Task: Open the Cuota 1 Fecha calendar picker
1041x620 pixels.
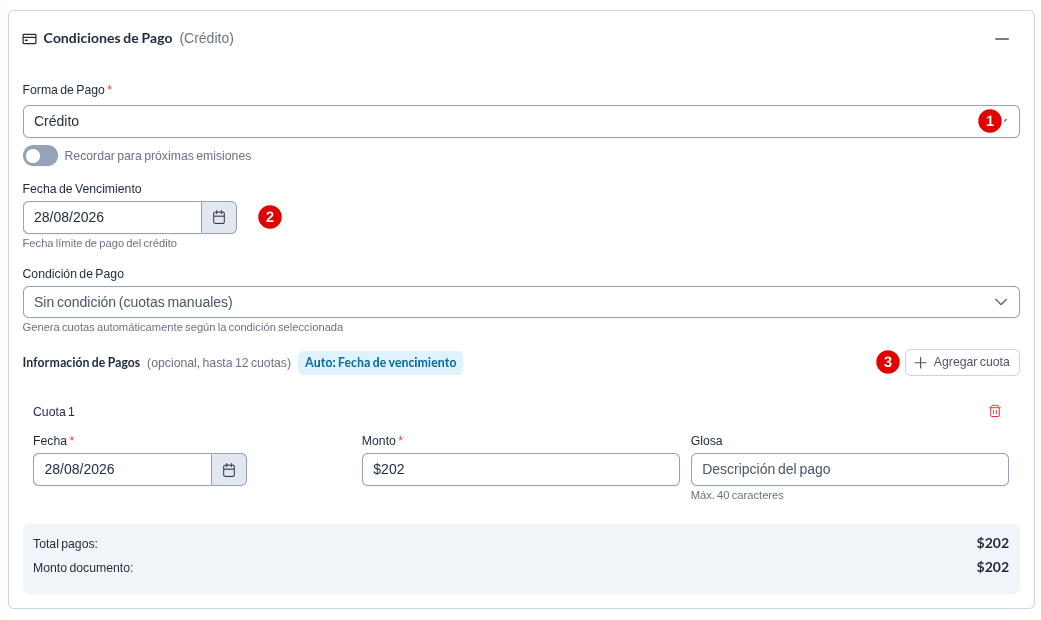Action: pyautogui.click(x=229, y=470)
